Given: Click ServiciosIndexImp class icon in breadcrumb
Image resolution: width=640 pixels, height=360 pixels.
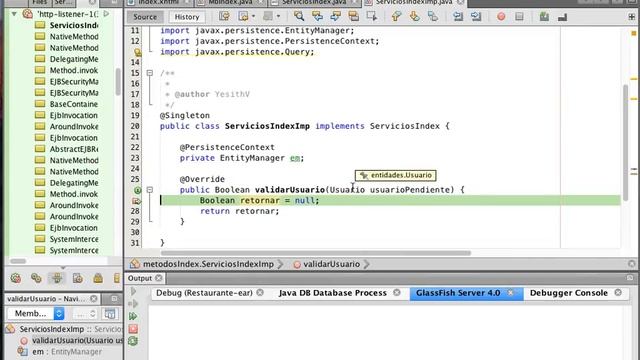Looking at the screenshot, I should click(x=135, y=264).
